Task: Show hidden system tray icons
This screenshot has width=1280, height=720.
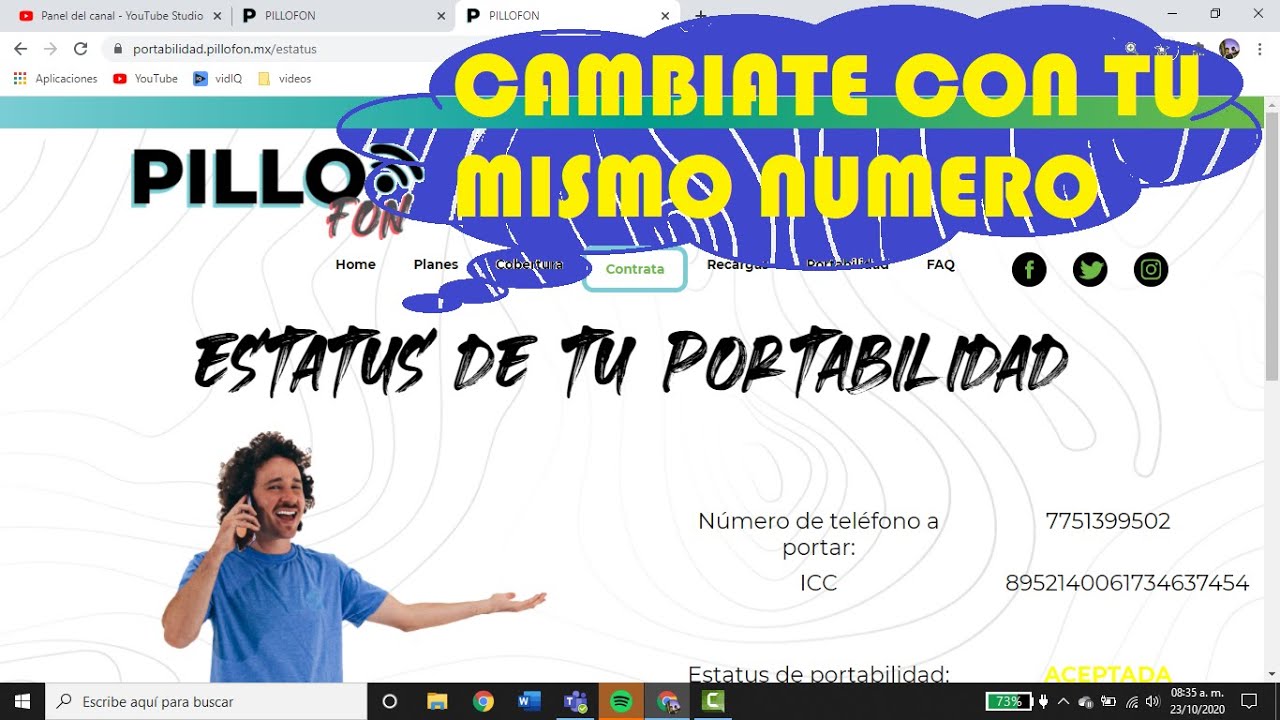Action: click(1063, 701)
